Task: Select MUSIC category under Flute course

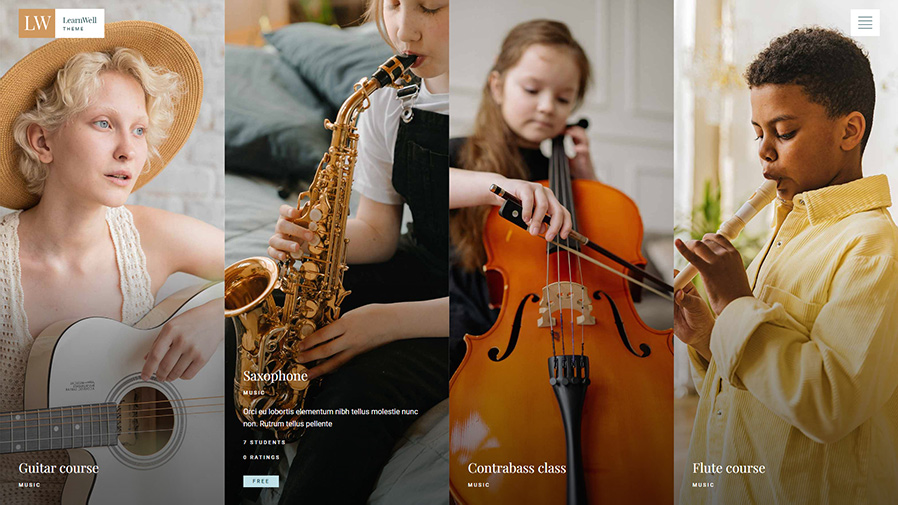Action: [703, 485]
